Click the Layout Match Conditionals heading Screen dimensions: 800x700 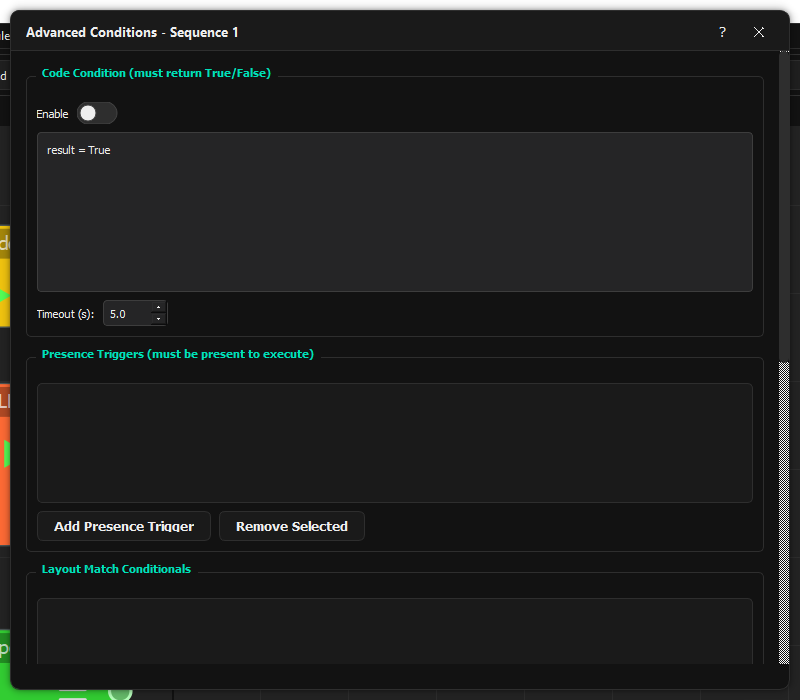[115, 568]
